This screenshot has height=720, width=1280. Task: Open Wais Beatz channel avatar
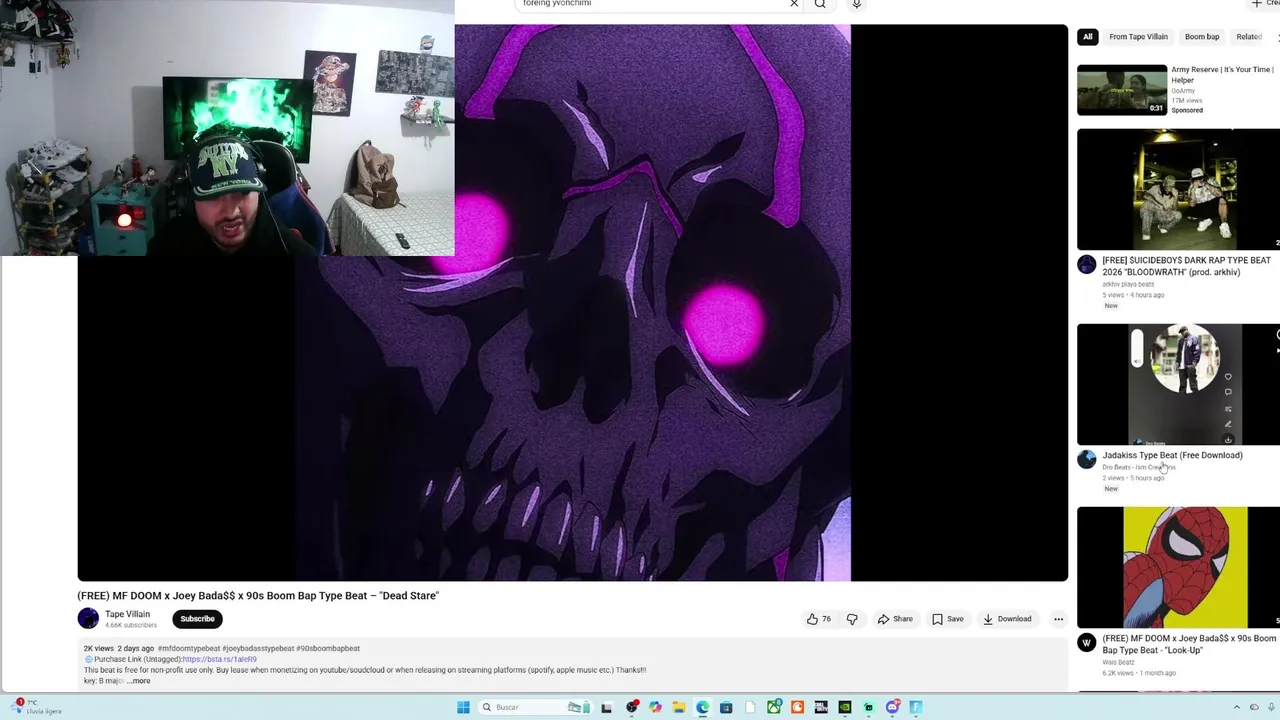click(1087, 642)
